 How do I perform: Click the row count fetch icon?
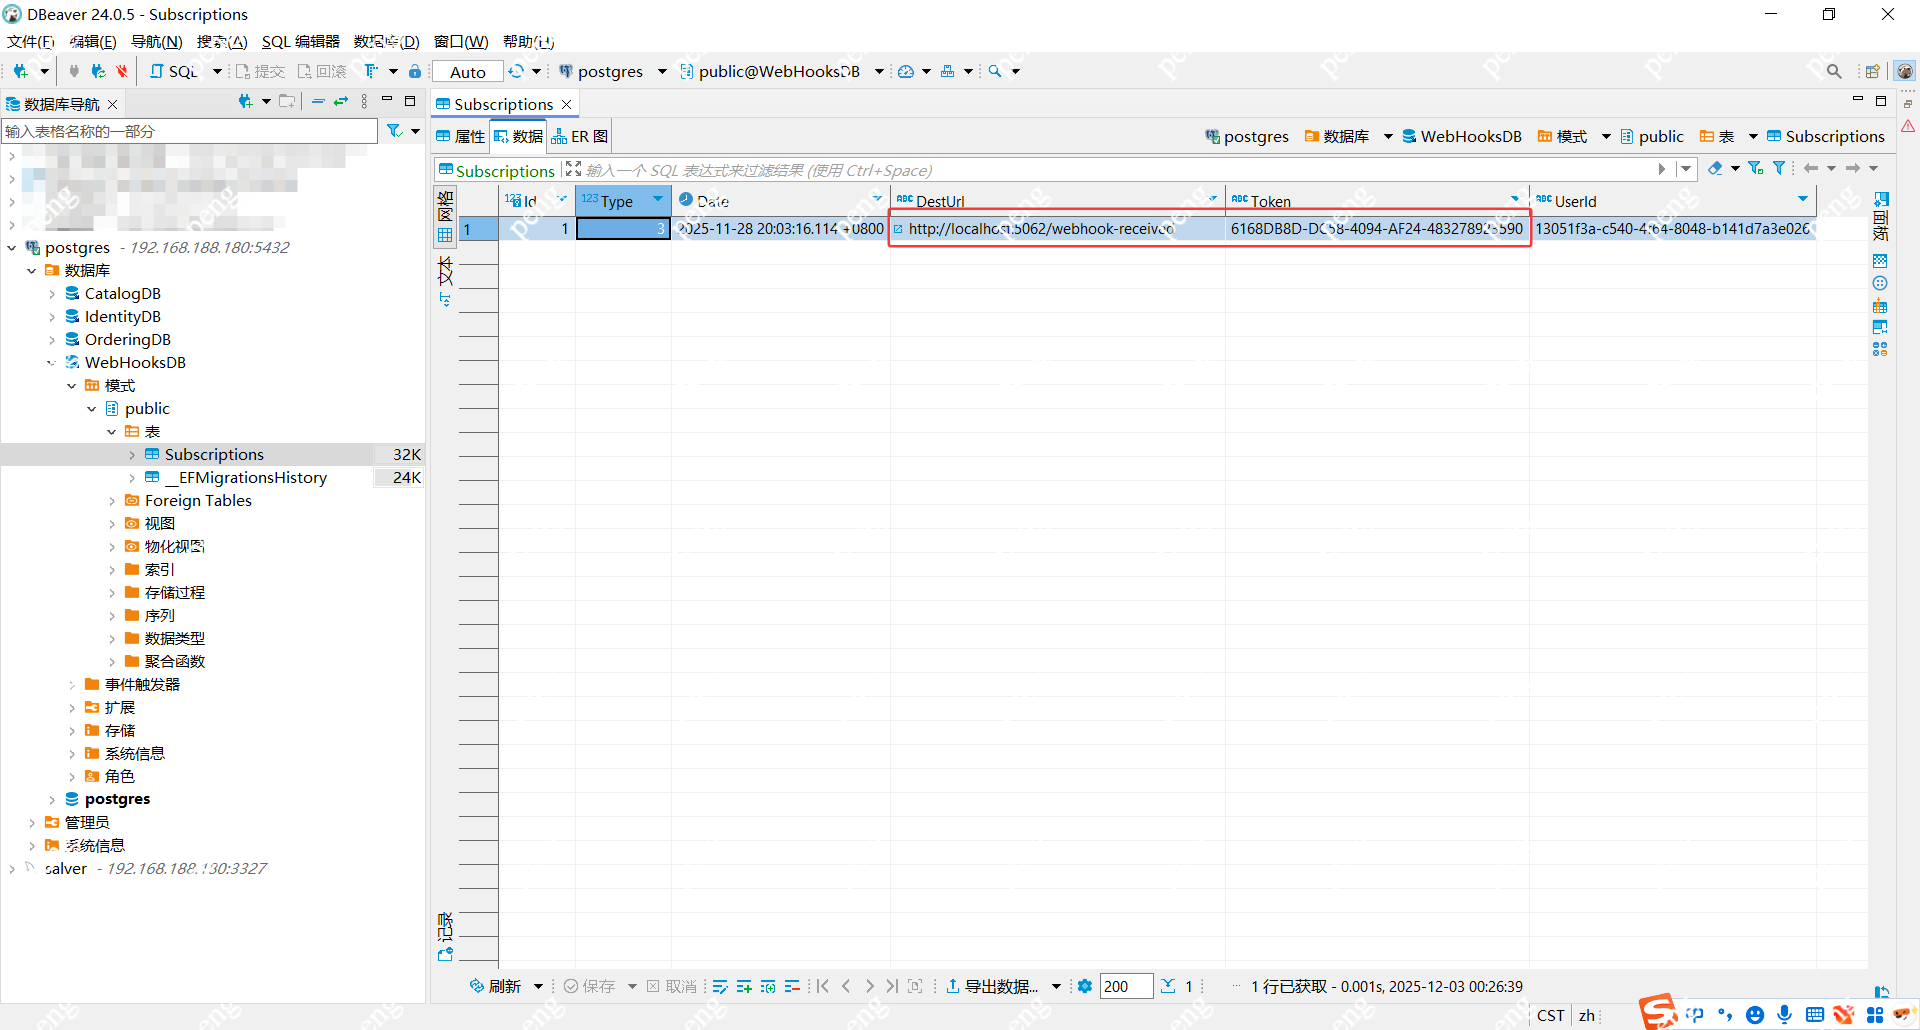[1168, 986]
